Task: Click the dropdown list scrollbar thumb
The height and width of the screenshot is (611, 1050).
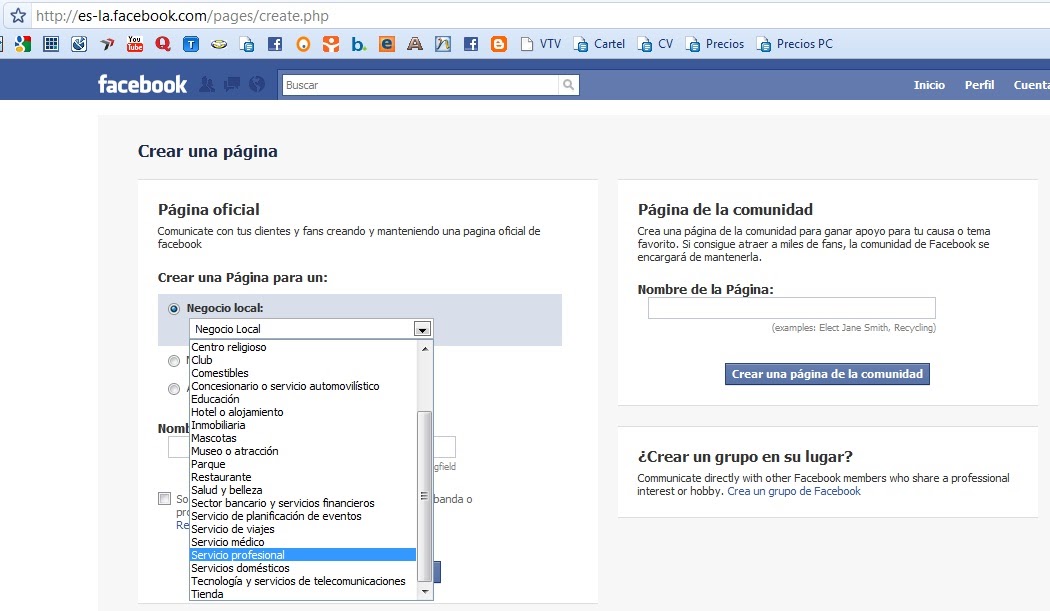Action: point(425,496)
